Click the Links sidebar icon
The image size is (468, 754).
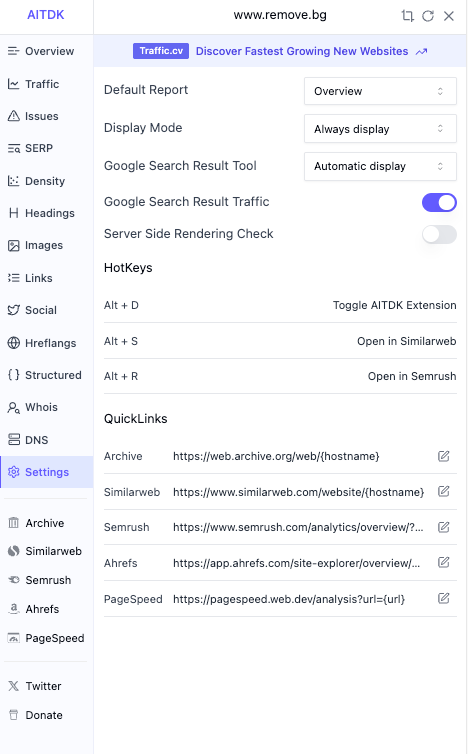(13, 278)
